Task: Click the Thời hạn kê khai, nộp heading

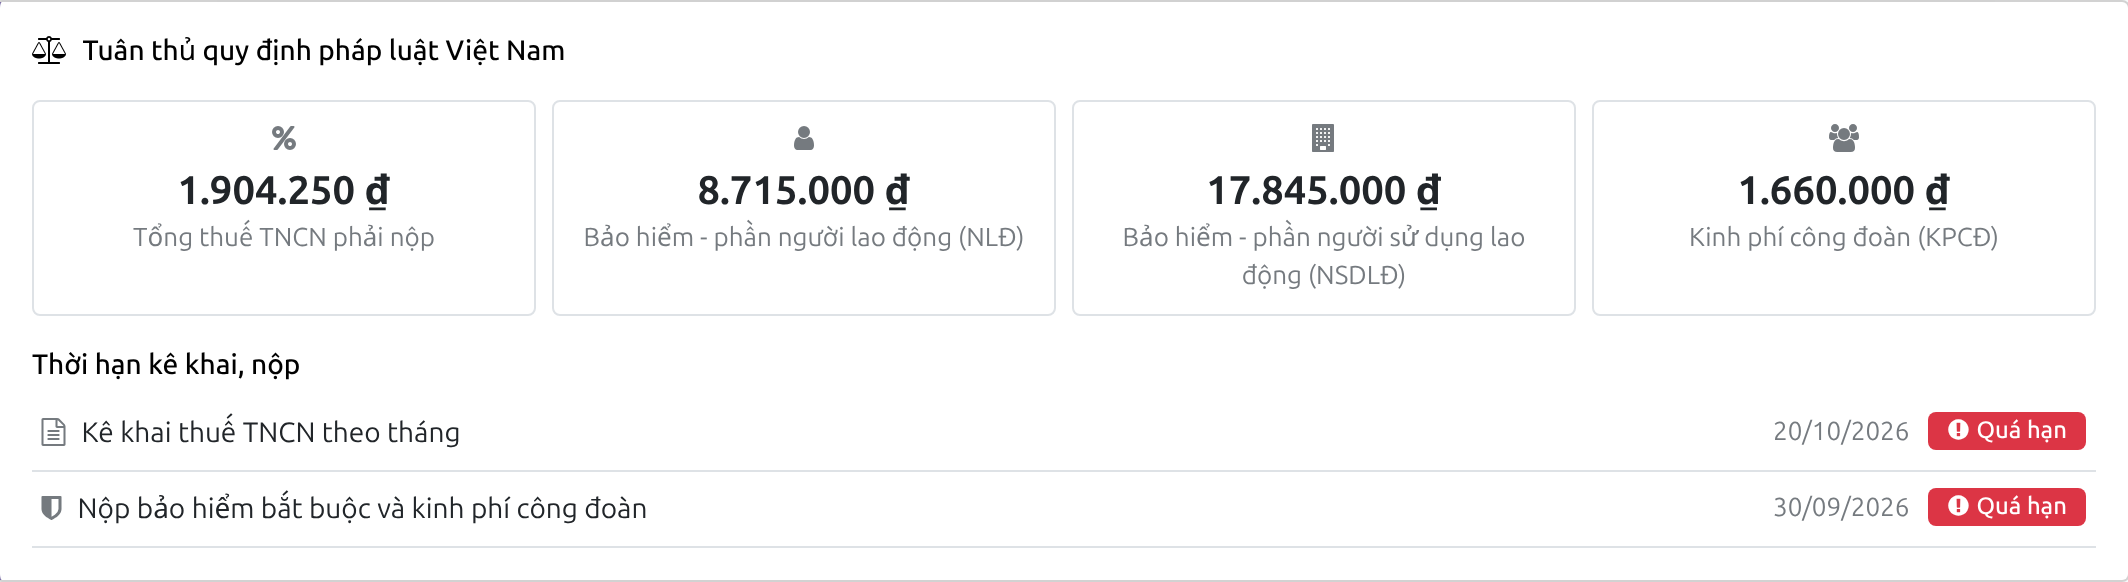Action: coord(166,365)
